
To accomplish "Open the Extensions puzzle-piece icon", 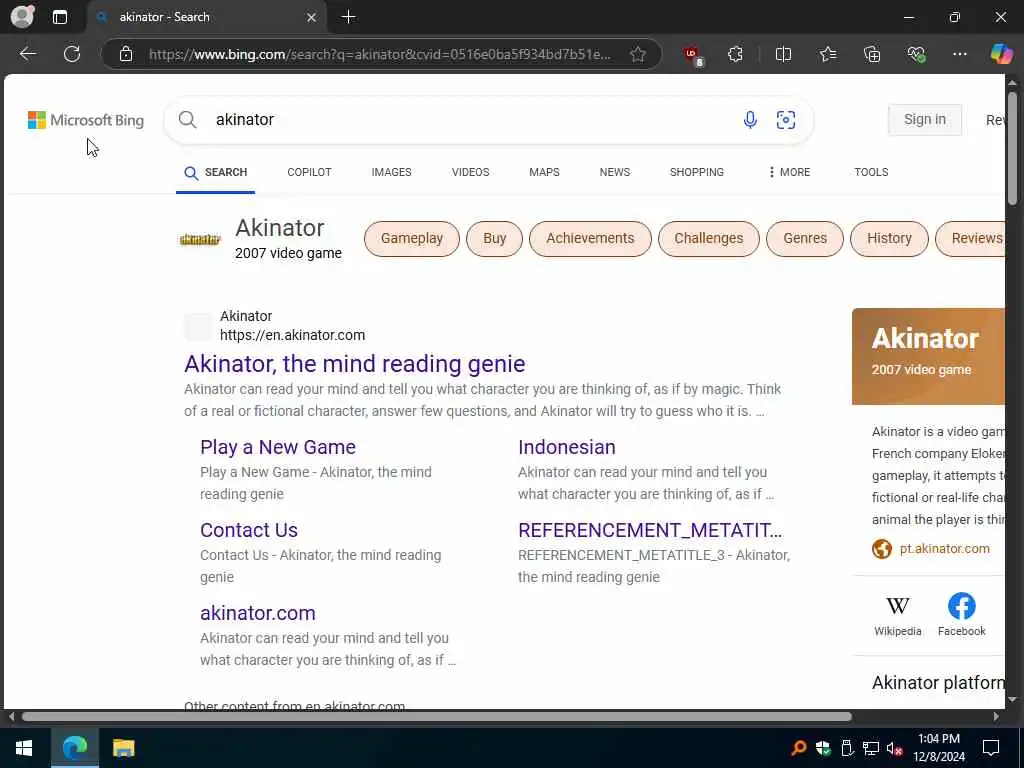I will (735, 54).
